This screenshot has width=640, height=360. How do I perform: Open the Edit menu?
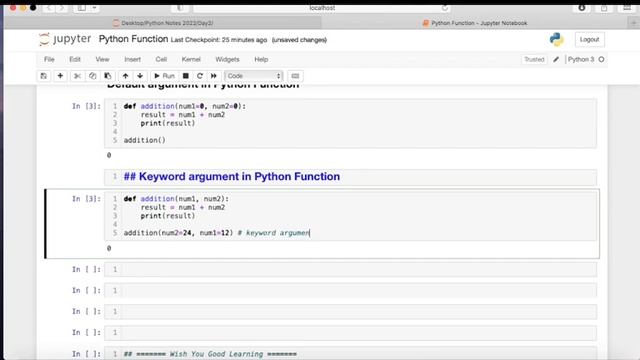tap(75, 59)
